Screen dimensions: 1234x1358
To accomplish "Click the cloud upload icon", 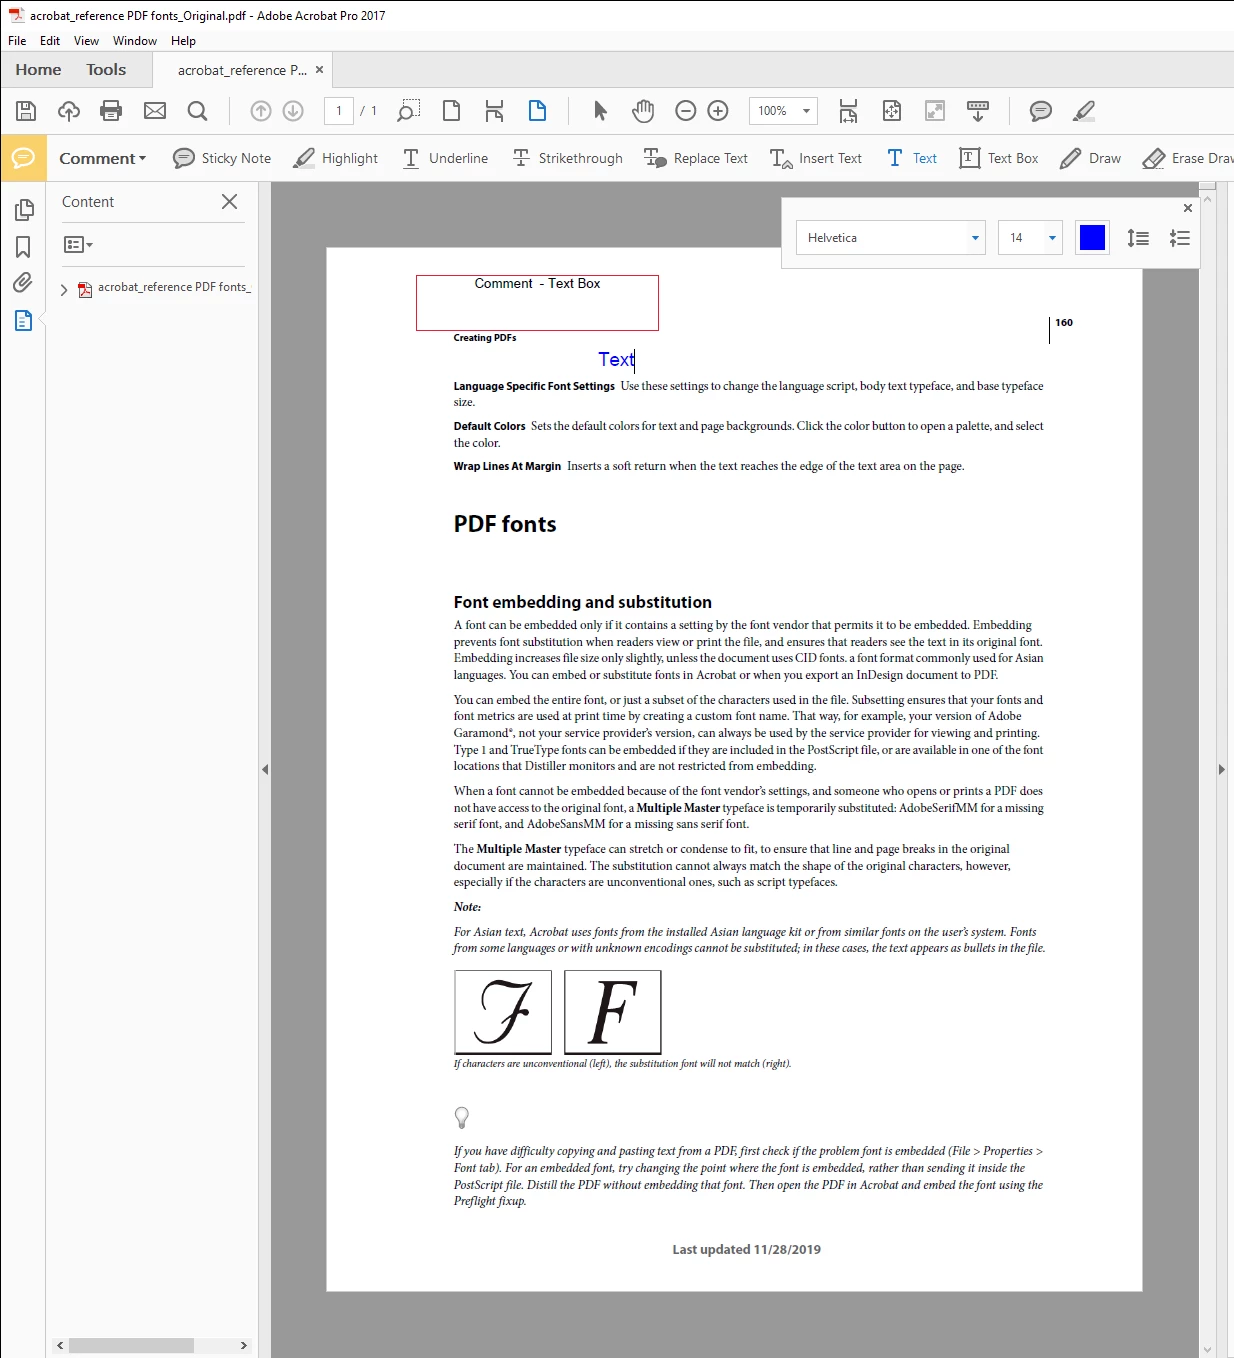I will click(69, 111).
